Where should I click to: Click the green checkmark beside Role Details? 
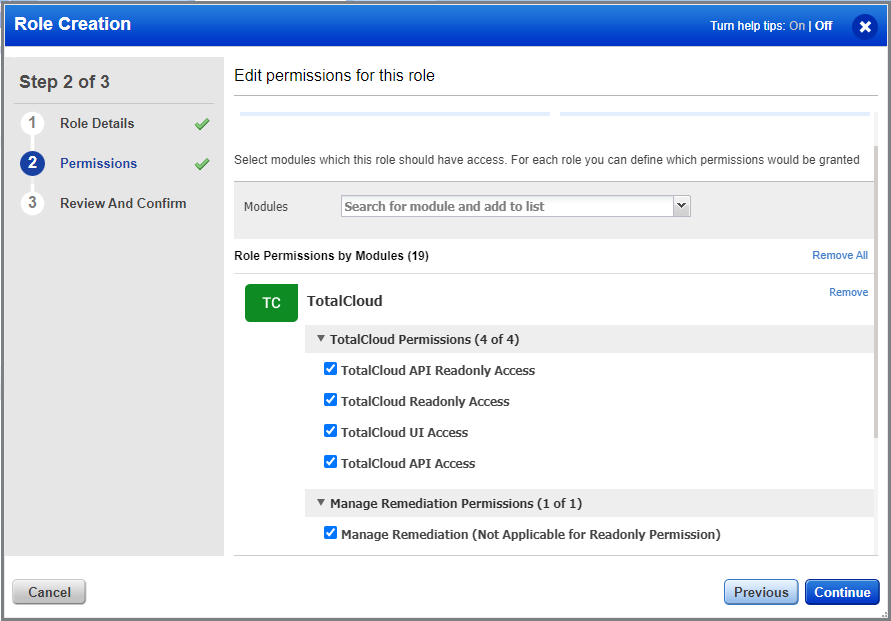pos(202,124)
